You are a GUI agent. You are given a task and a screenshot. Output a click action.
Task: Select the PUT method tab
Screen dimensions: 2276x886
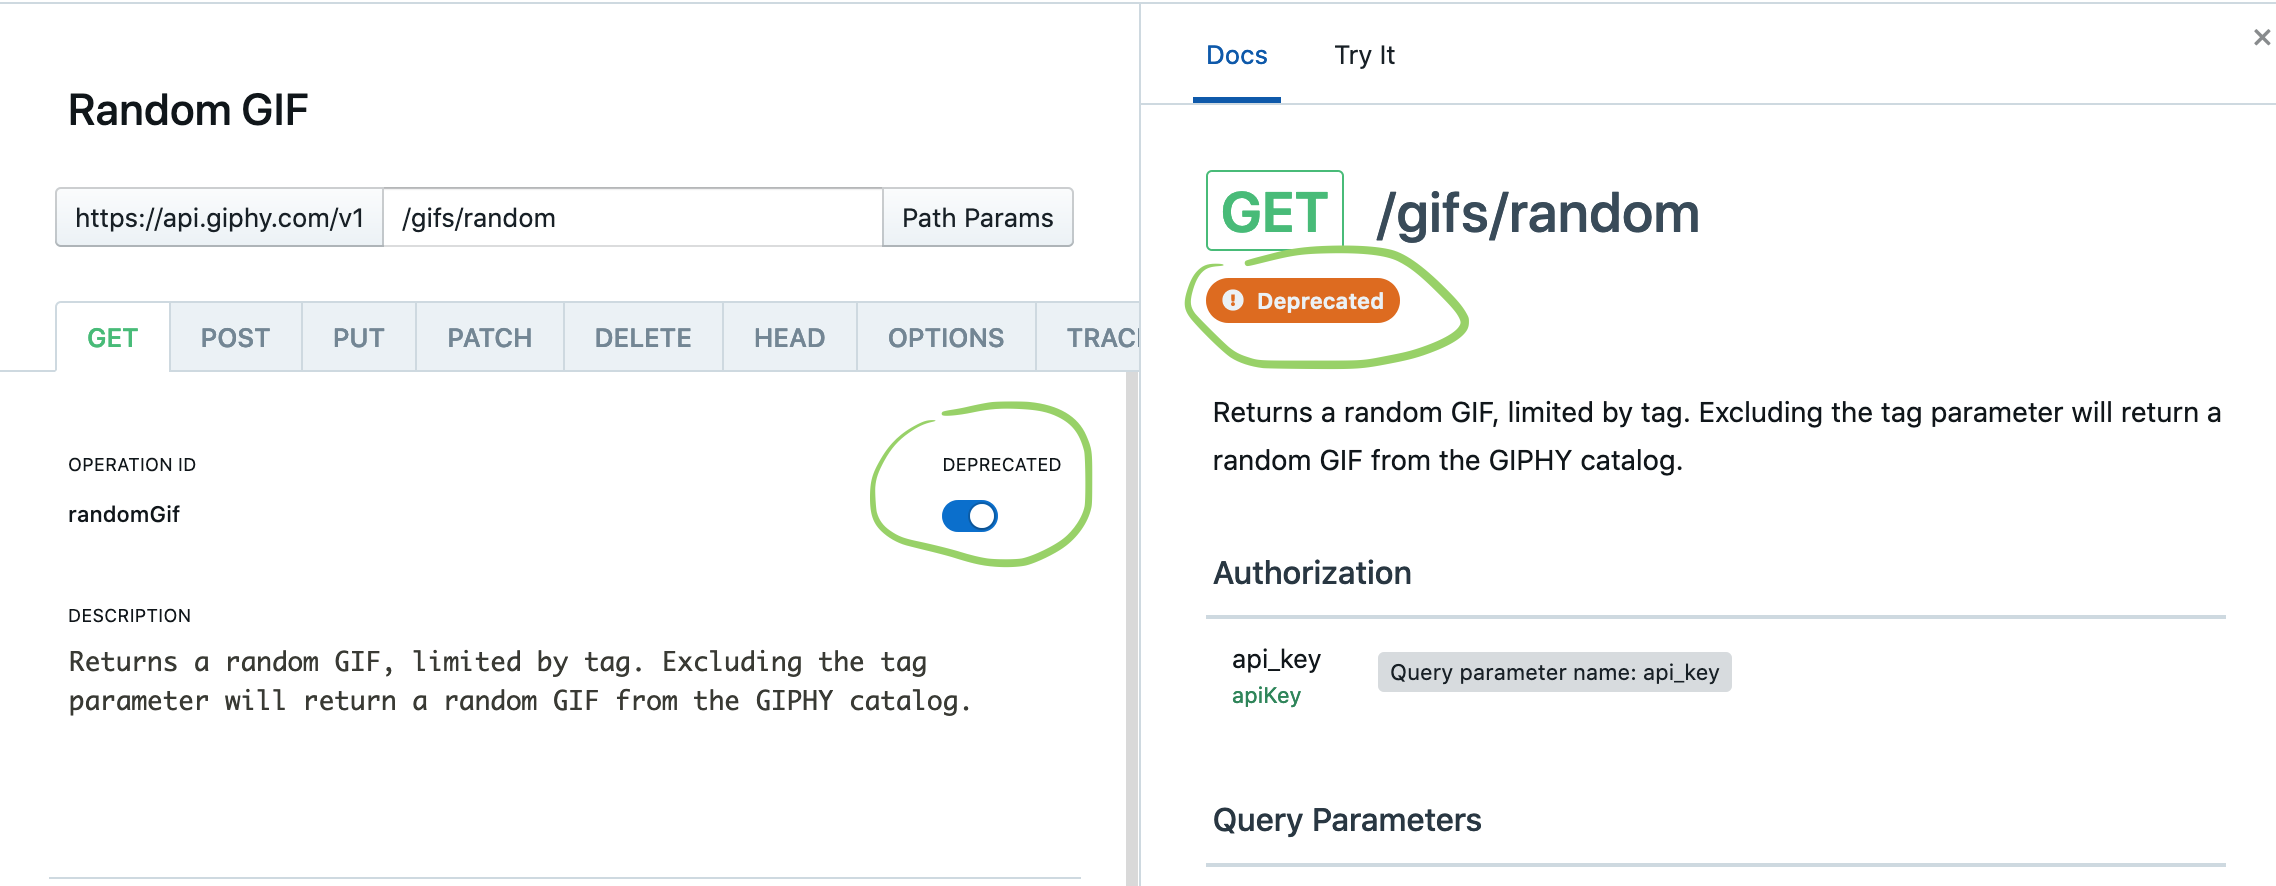coord(358,338)
